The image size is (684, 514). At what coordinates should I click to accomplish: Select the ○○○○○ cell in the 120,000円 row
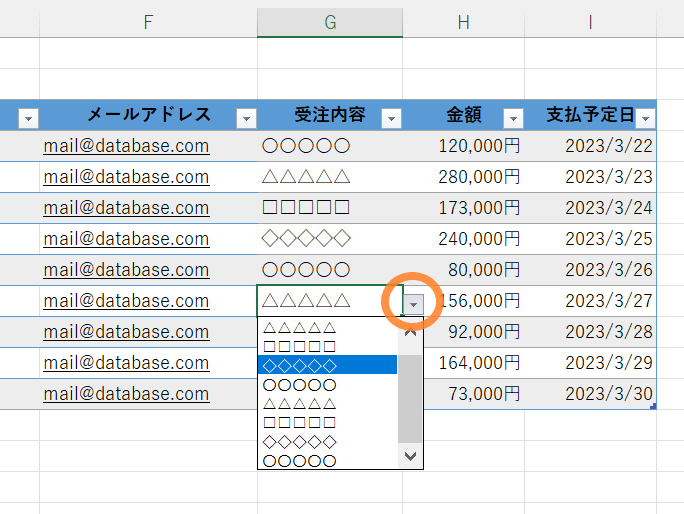[330, 146]
